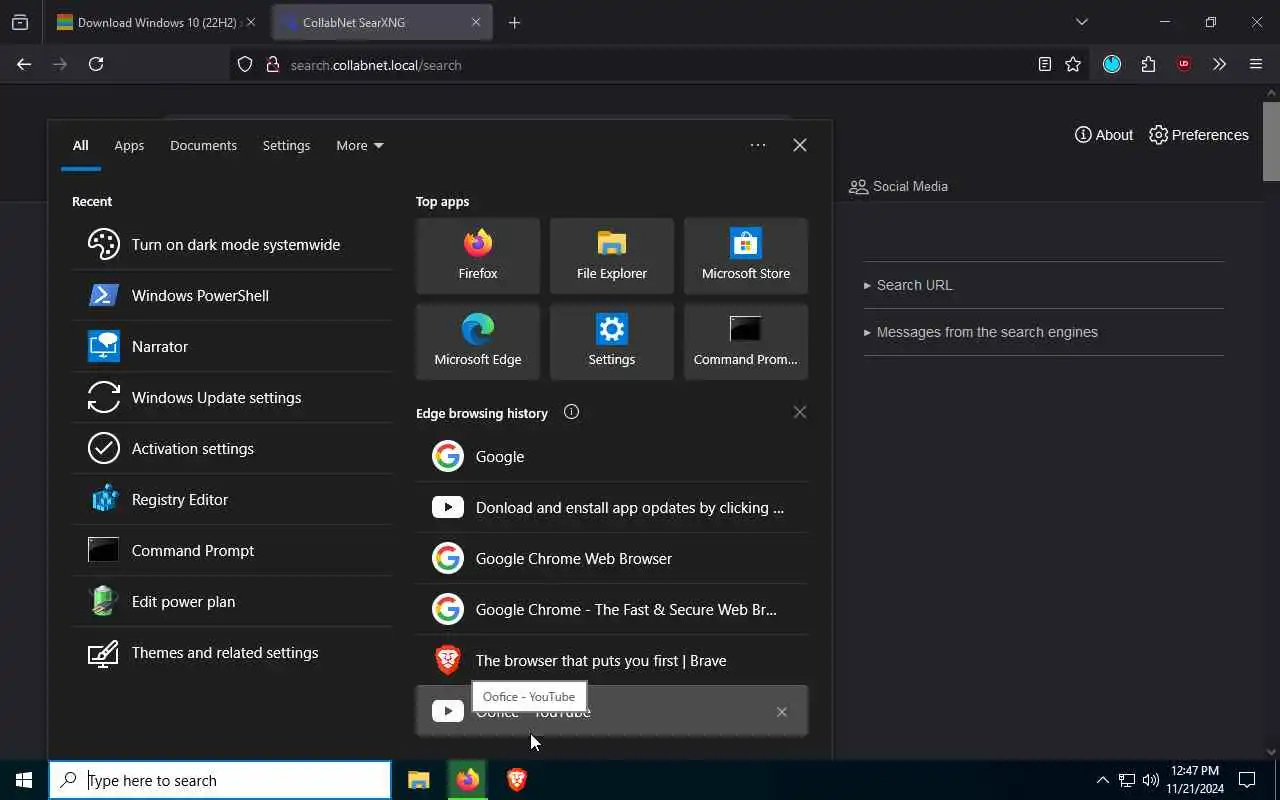This screenshot has width=1280, height=800.
Task: Open new Firefox tab
Action: [514, 22]
